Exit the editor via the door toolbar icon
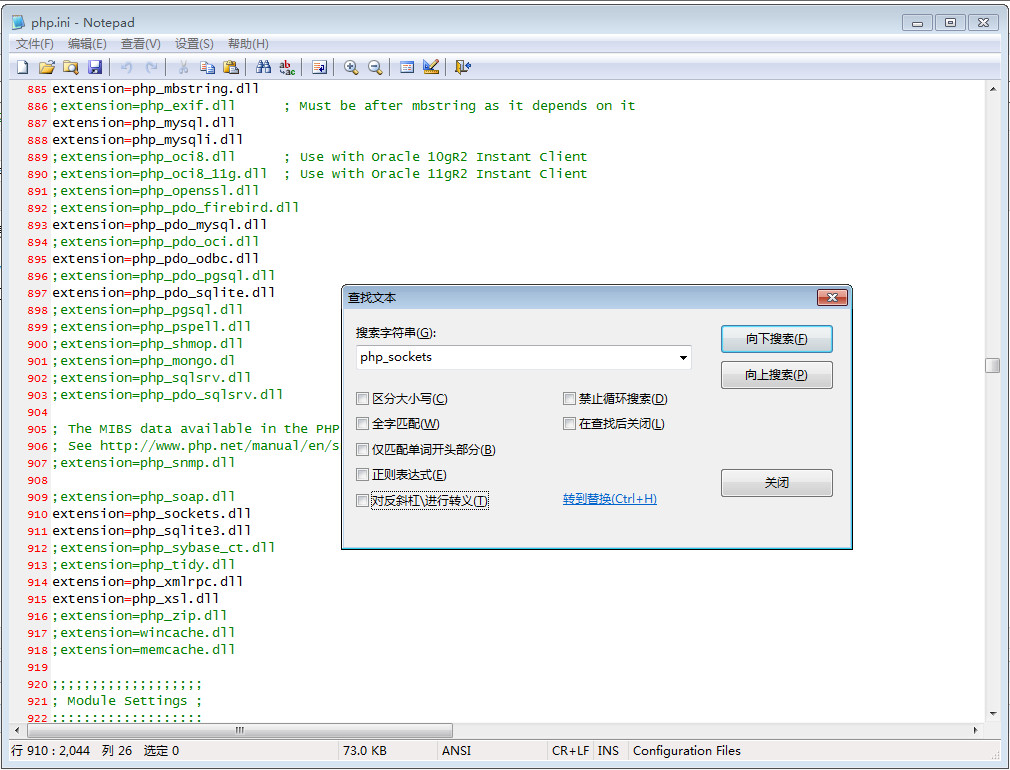Screen dimensions: 1010x770 pos(461,67)
